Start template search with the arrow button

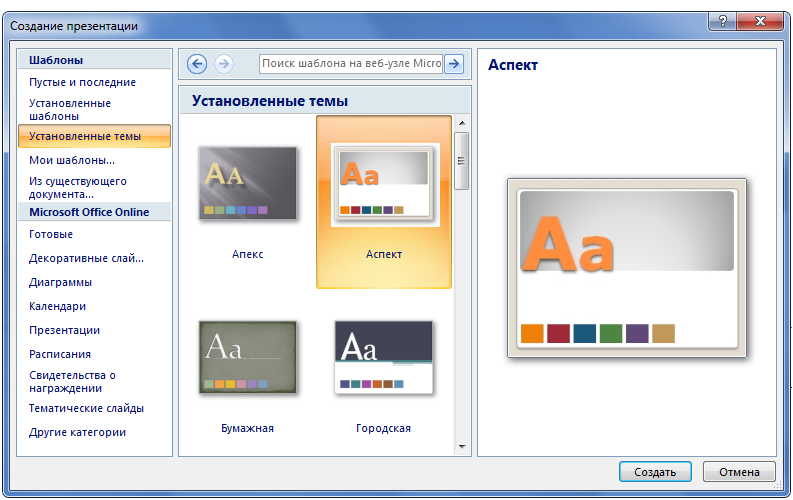click(x=454, y=64)
